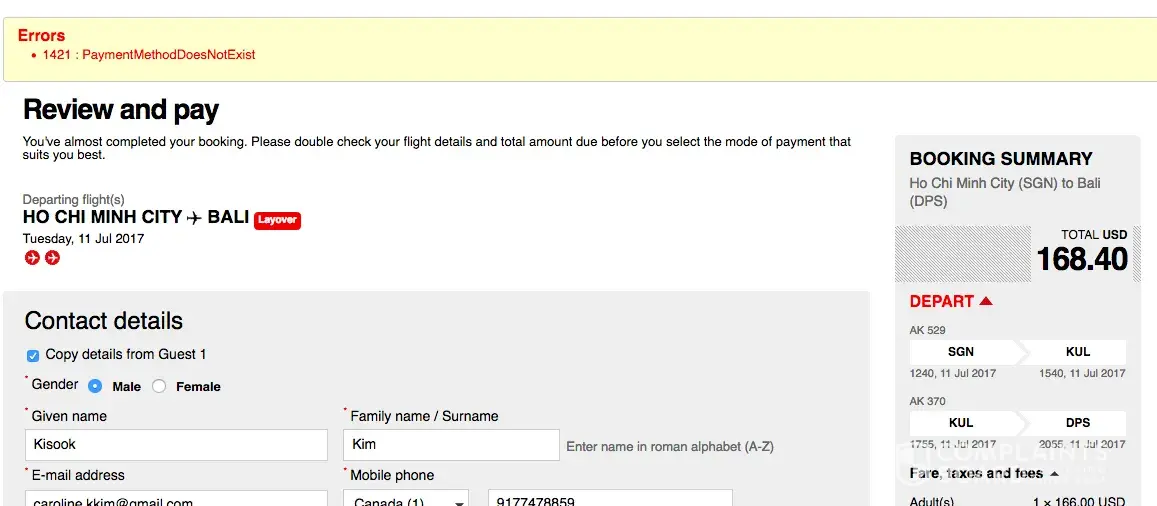Select the Female gender radio button

pos(159,386)
